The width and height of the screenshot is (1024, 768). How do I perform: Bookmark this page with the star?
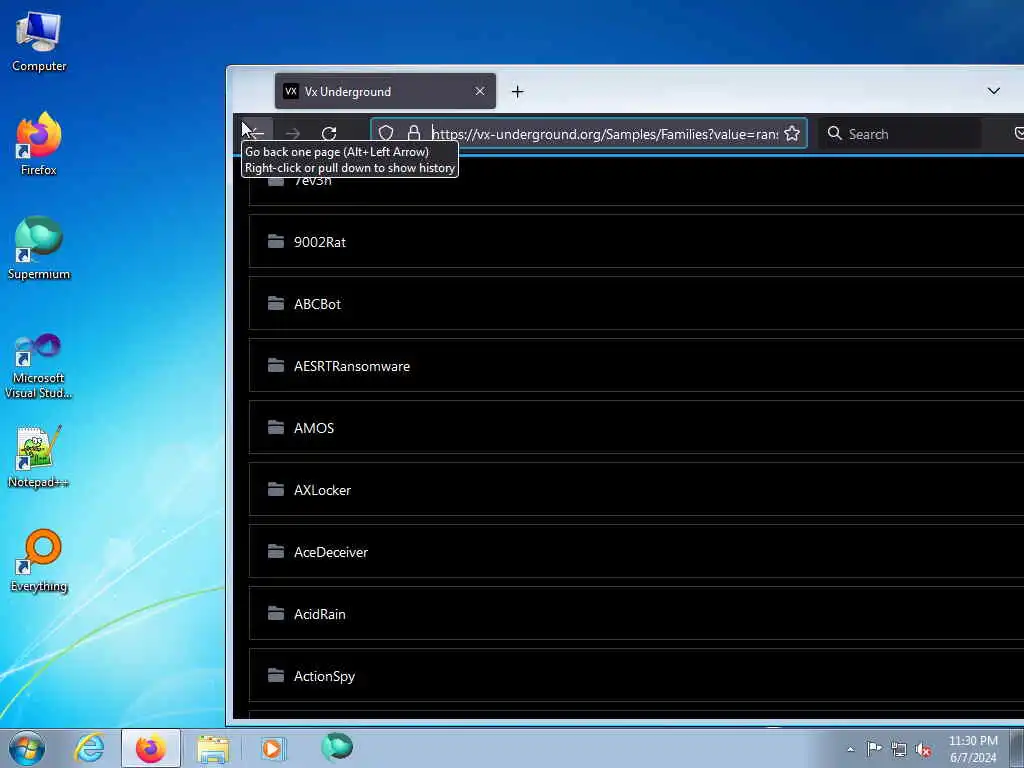[792, 134]
